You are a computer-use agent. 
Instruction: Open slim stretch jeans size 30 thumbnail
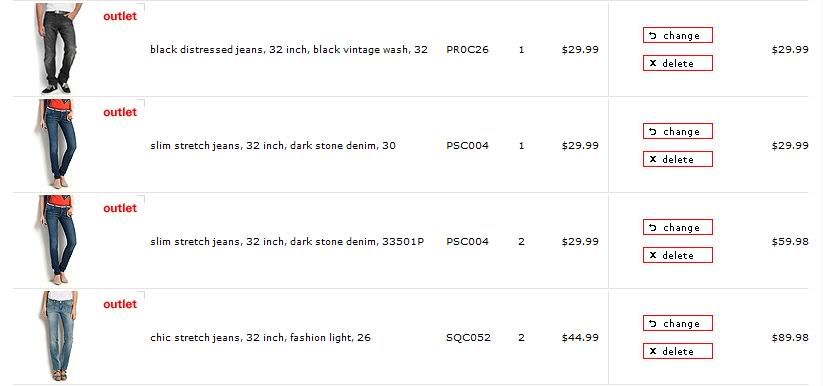click(x=58, y=144)
